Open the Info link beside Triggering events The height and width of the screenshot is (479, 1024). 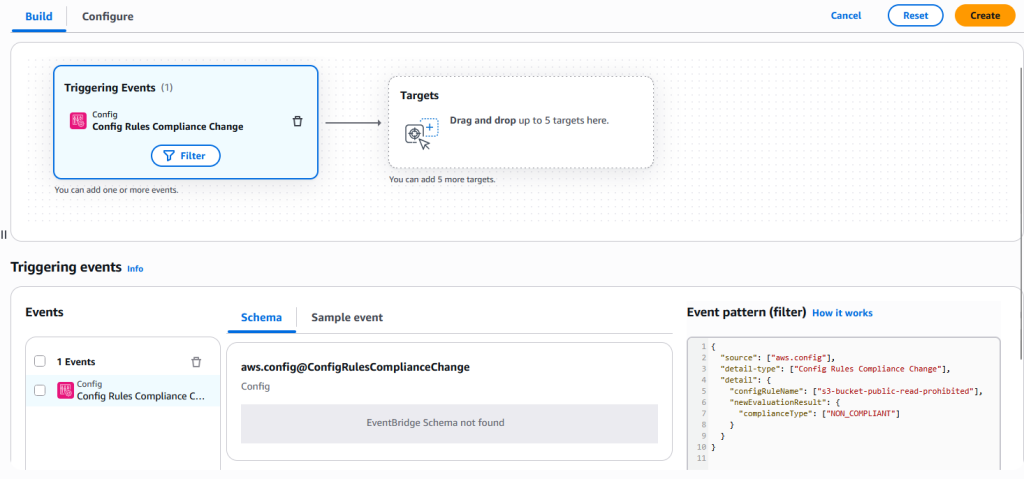(x=135, y=269)
